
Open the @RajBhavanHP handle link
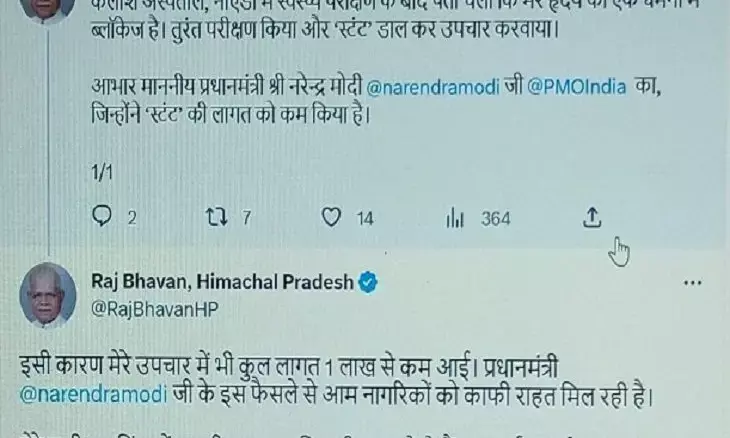point(155,310)
